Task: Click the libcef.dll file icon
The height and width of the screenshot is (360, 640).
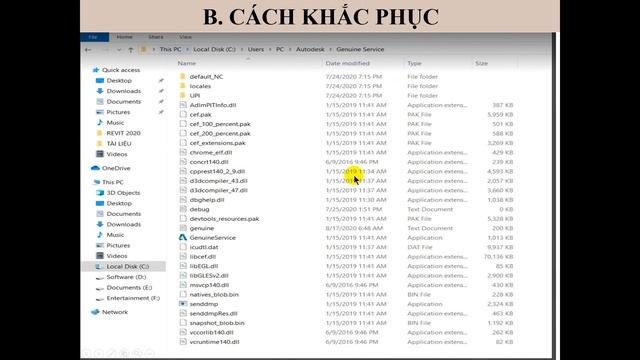Action: click(x=183, y=256)
